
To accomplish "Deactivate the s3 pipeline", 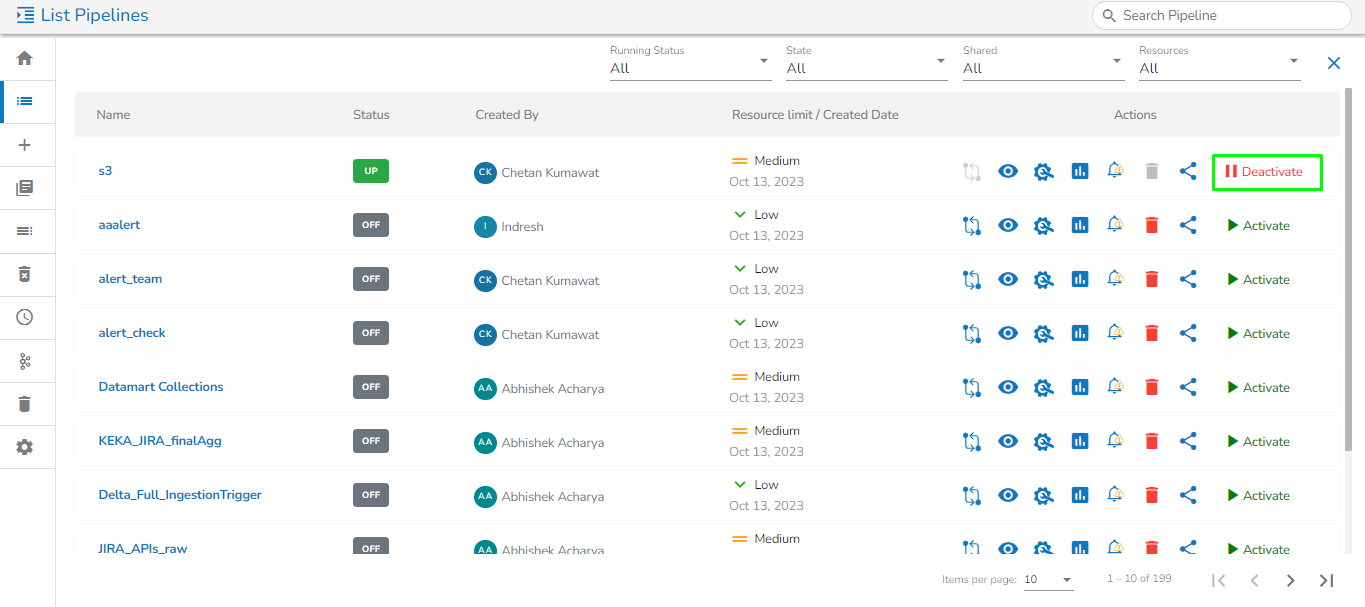I will [1266, 172].
